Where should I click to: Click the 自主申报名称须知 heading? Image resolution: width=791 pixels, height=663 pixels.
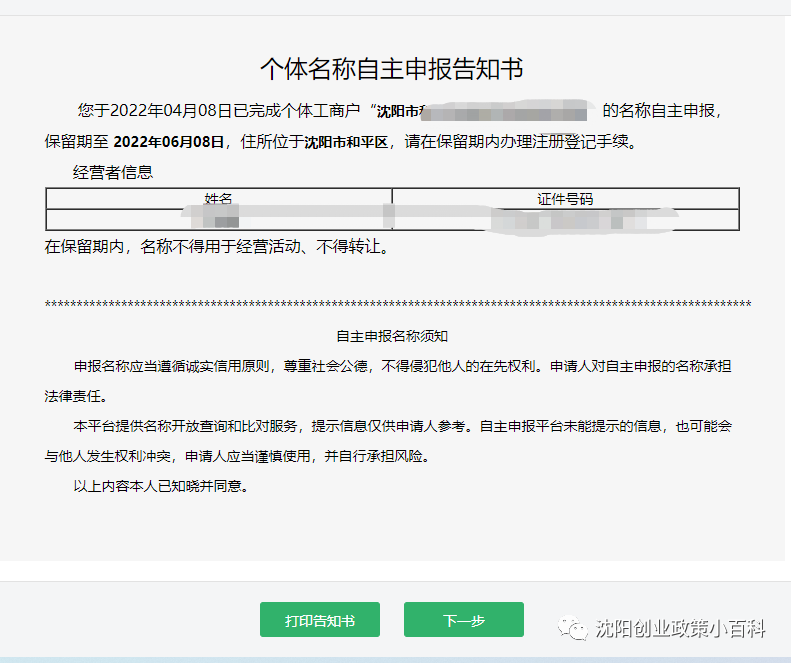(x=392, y=336)
